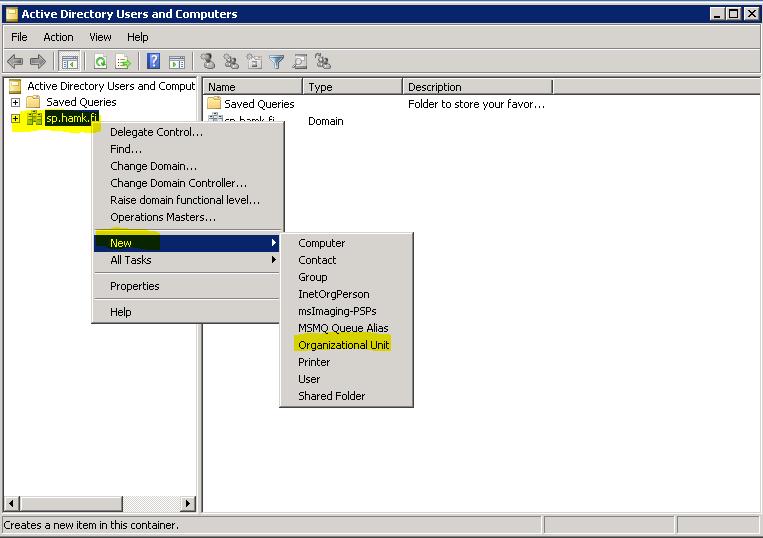Choose Delegate Control from context menu
The height and width of the screenshot is (538, 763).
click(x=188, y=132)
